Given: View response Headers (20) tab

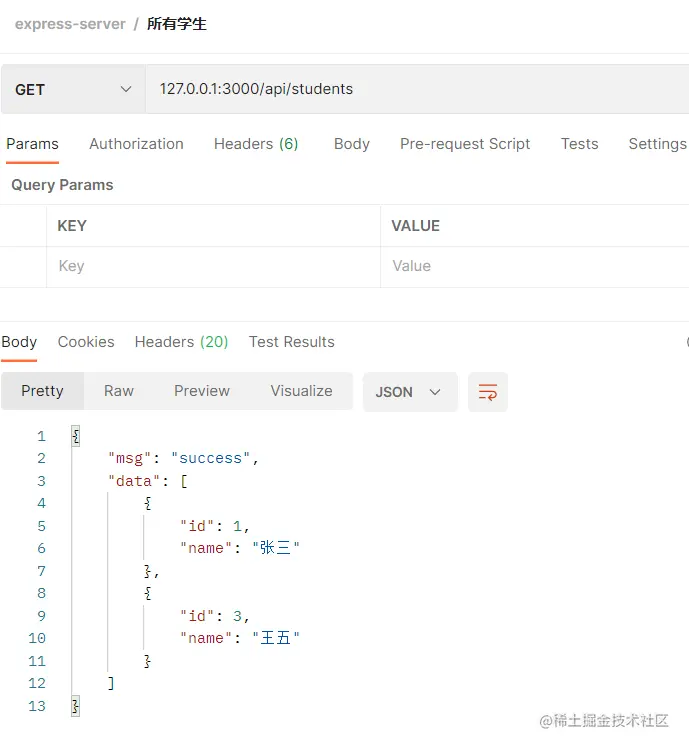Looking at the screenshot, I should point(181,342).
